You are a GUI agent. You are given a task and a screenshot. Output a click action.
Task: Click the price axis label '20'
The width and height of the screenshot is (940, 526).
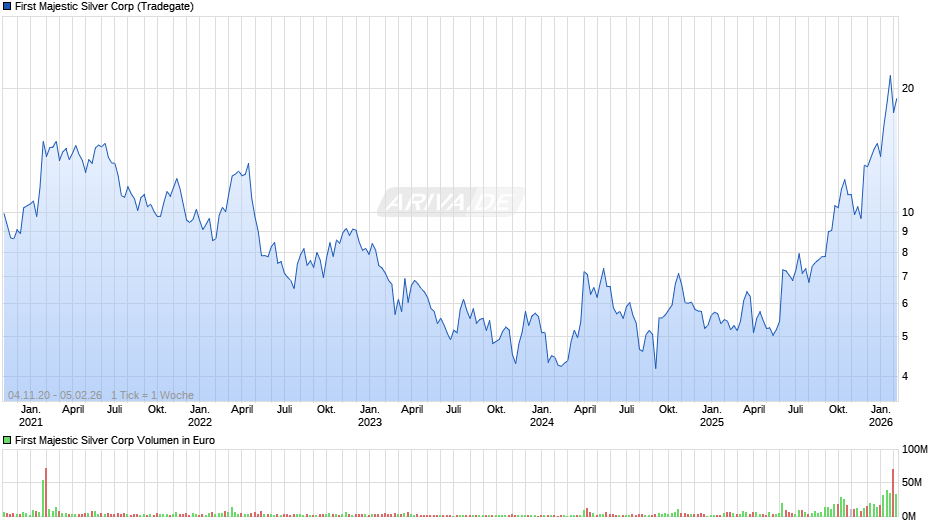pos(908,88)
